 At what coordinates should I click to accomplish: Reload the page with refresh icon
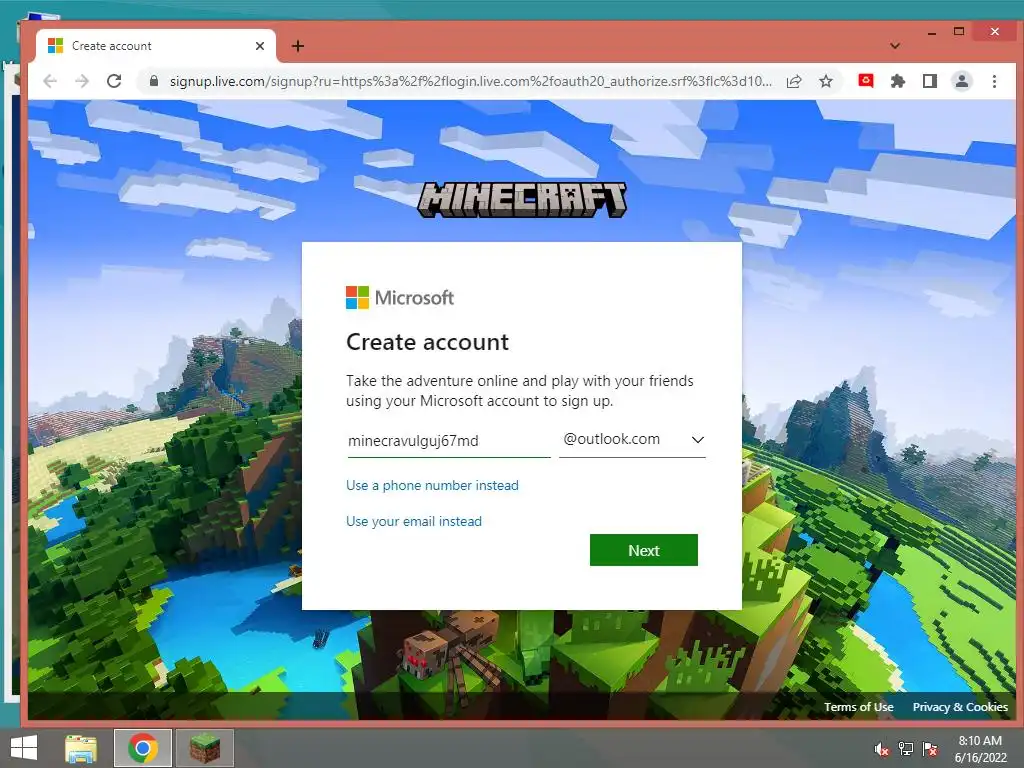pos(114,81)
